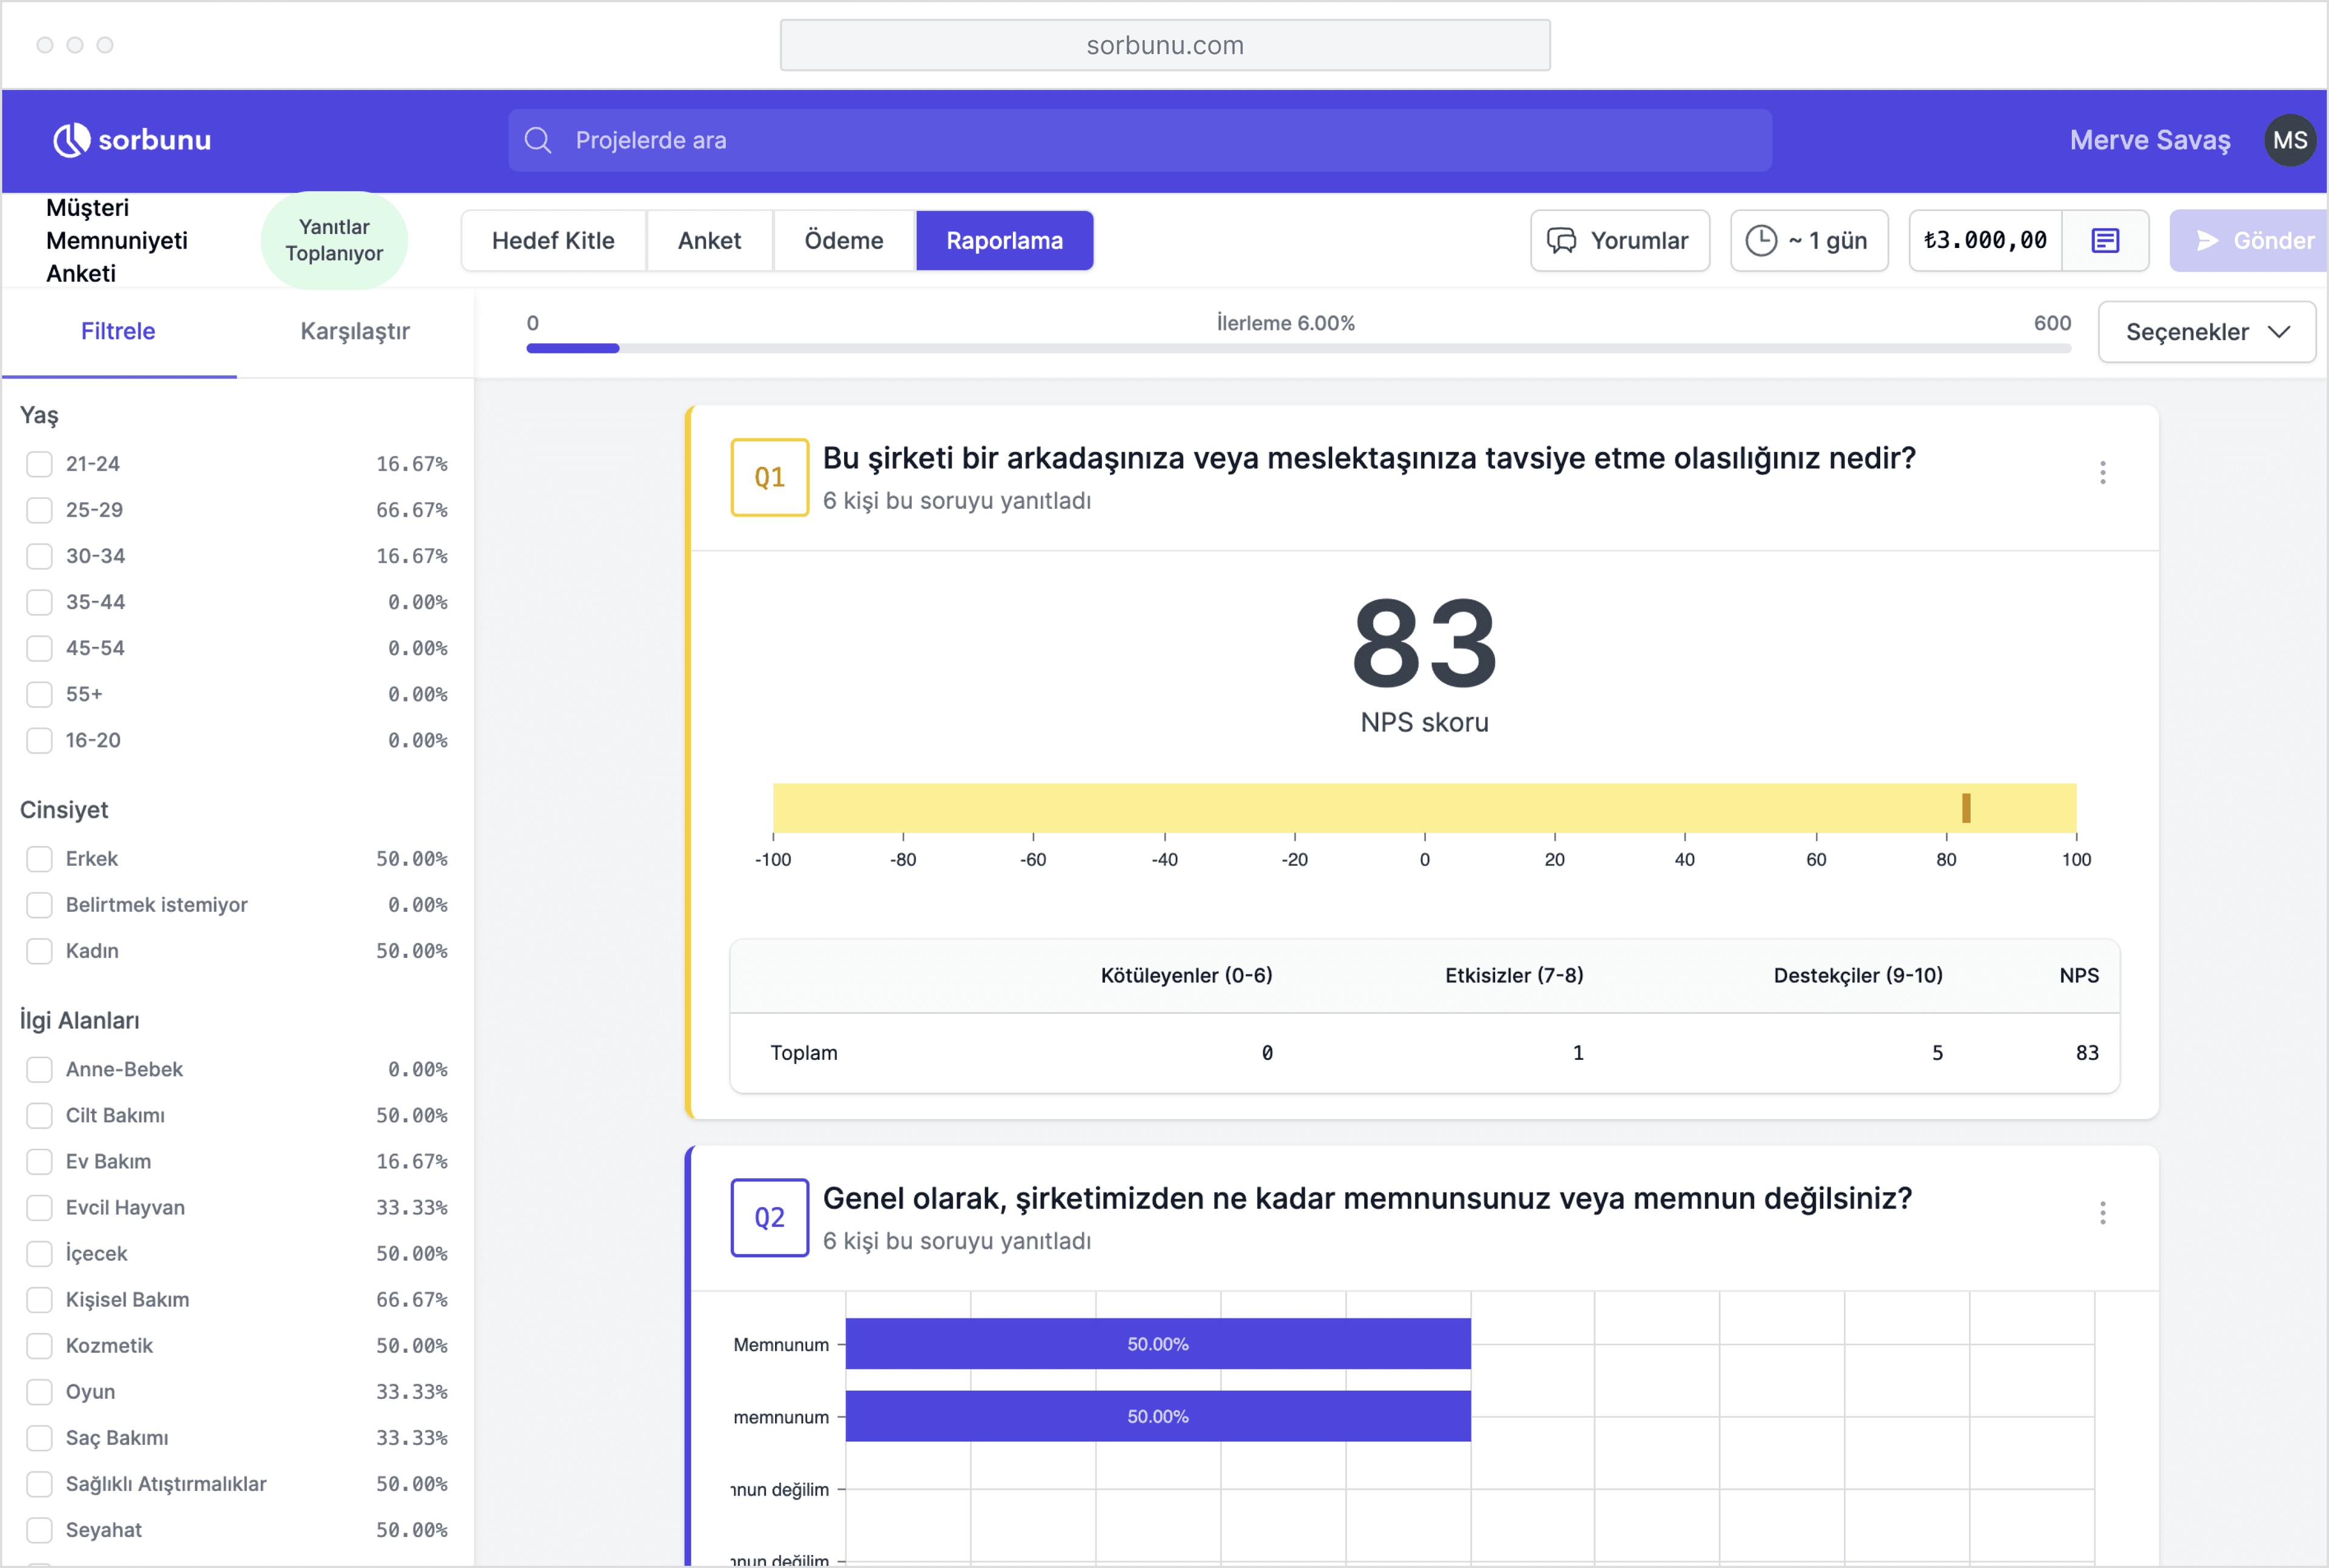2329x1568 pixels.
Task: Click the İlerleme progress bar
Action: [x=1297, y=348]
